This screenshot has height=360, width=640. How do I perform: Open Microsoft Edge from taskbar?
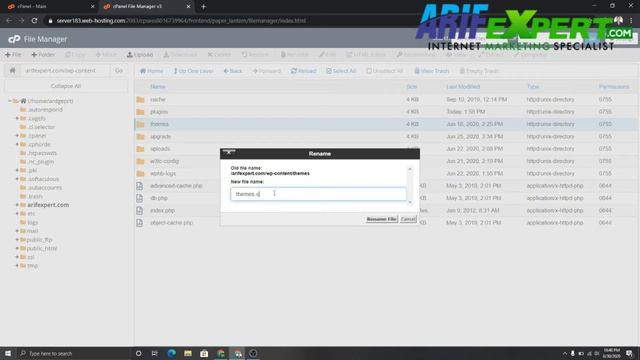click(x=171, y=353)
